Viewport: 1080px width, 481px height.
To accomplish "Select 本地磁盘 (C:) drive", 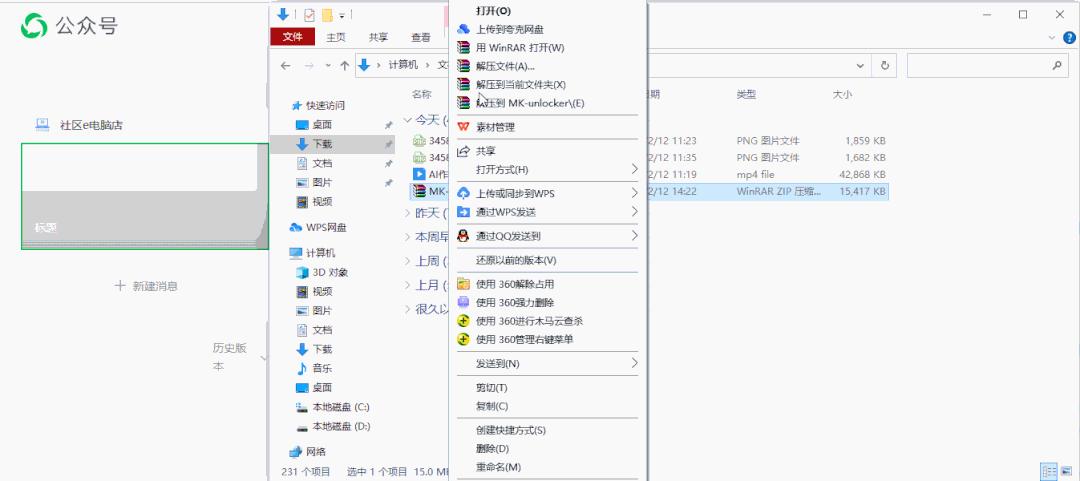I will (341, 407).
